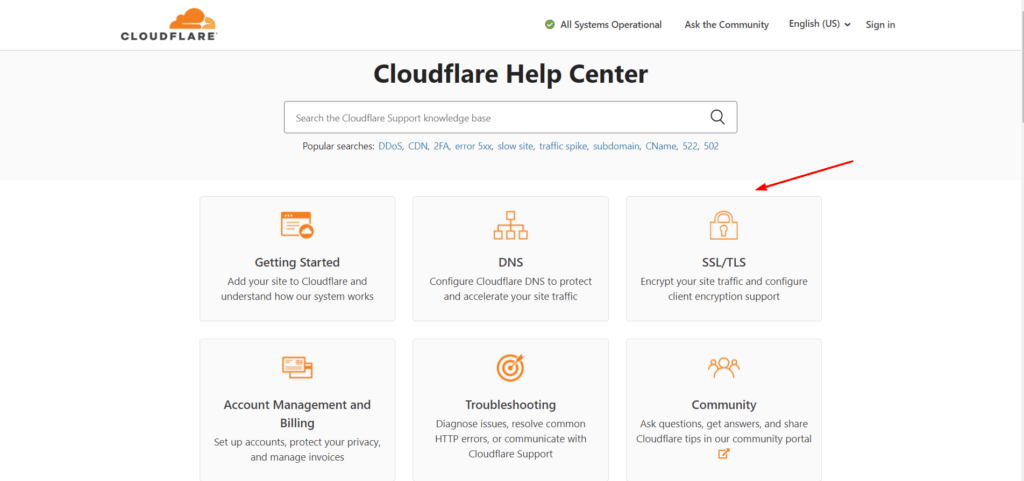1024x481 pixels.
Task: Open Ask the Community link
Action: 726,25
